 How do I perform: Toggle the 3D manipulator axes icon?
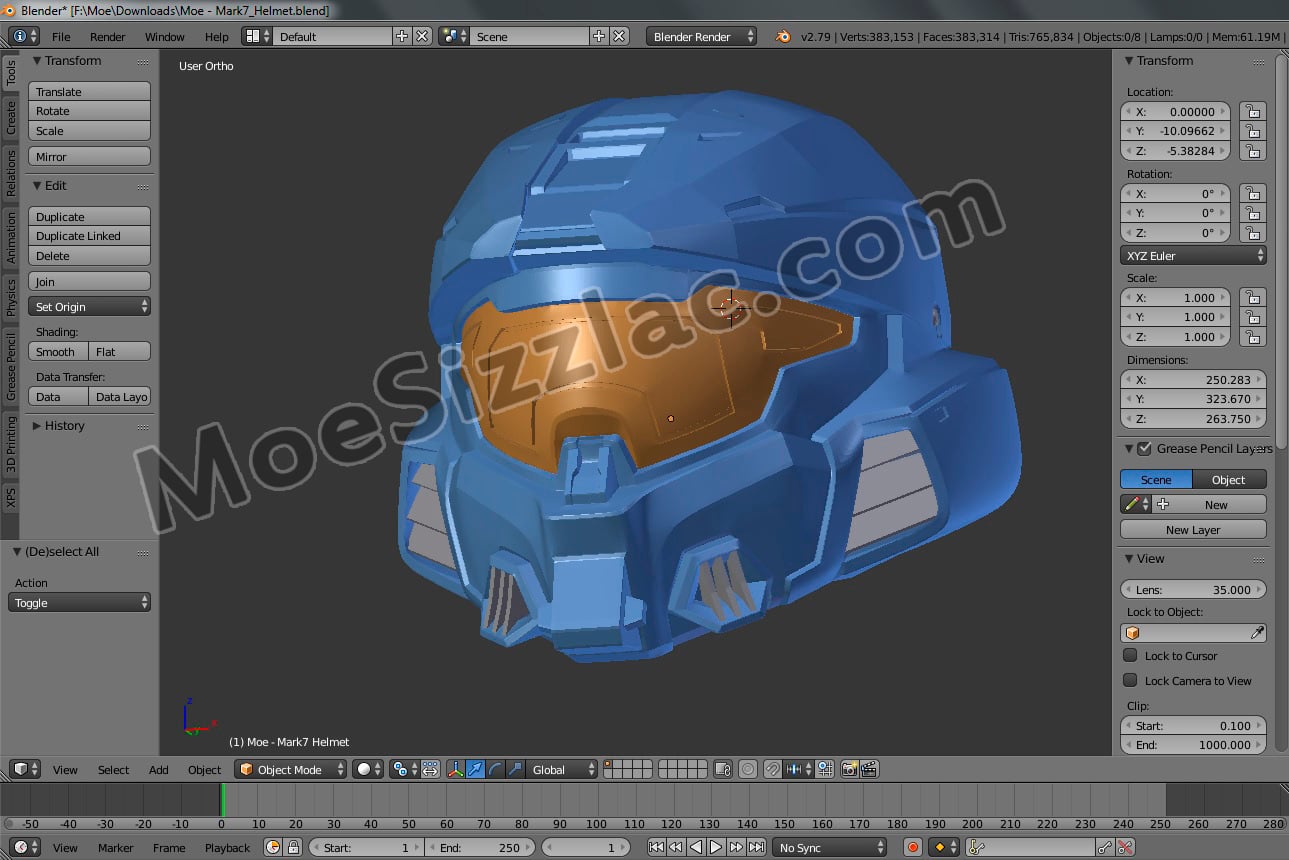[456, 769]
